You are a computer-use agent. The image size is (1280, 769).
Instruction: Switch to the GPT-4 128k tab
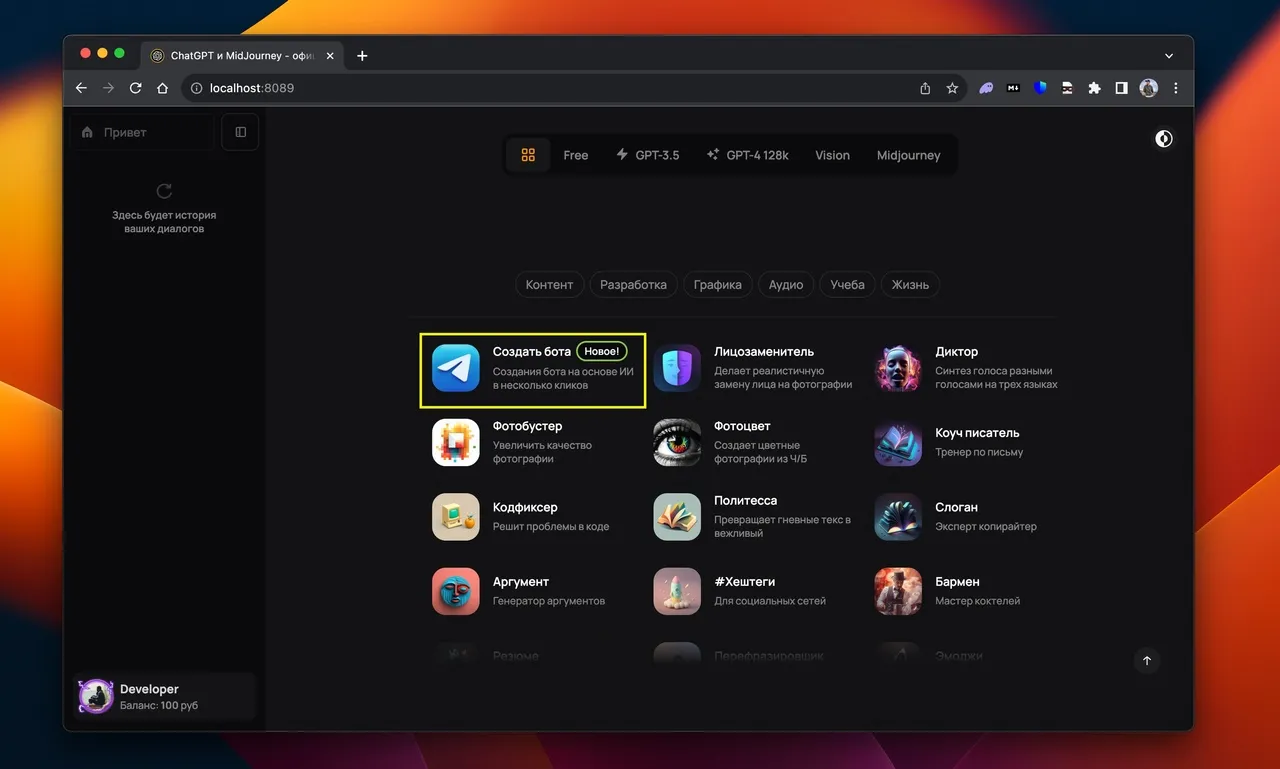point(747,155)
